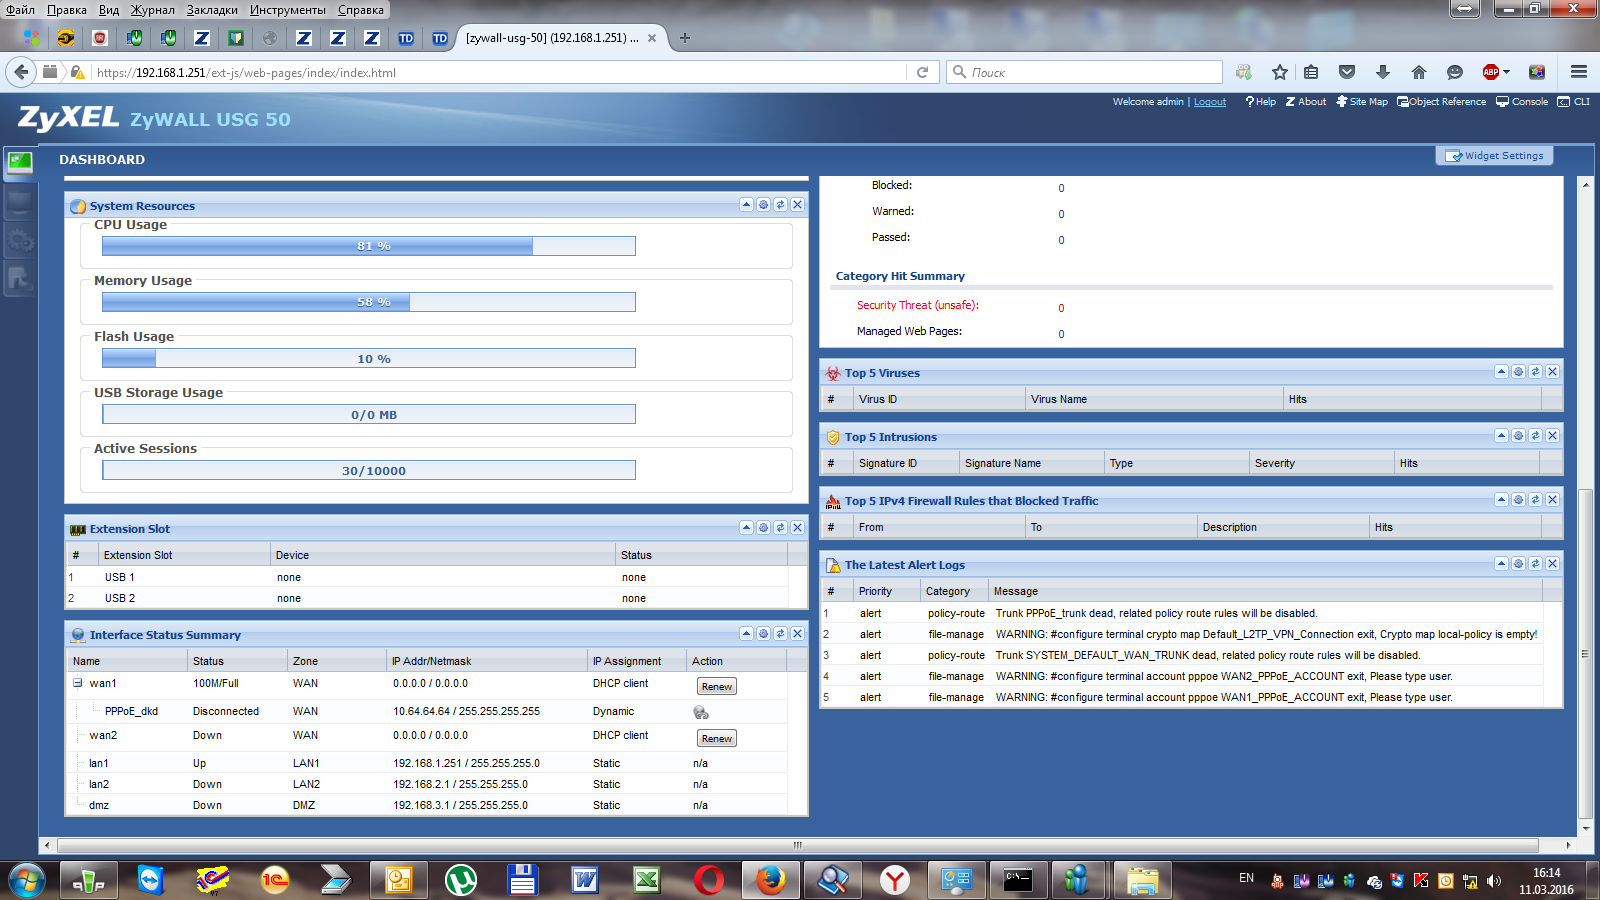The width and height of the screenshot is (1600, 900).
Task: Open System Resources widget settings gear
Action: [x=763, y=205]
